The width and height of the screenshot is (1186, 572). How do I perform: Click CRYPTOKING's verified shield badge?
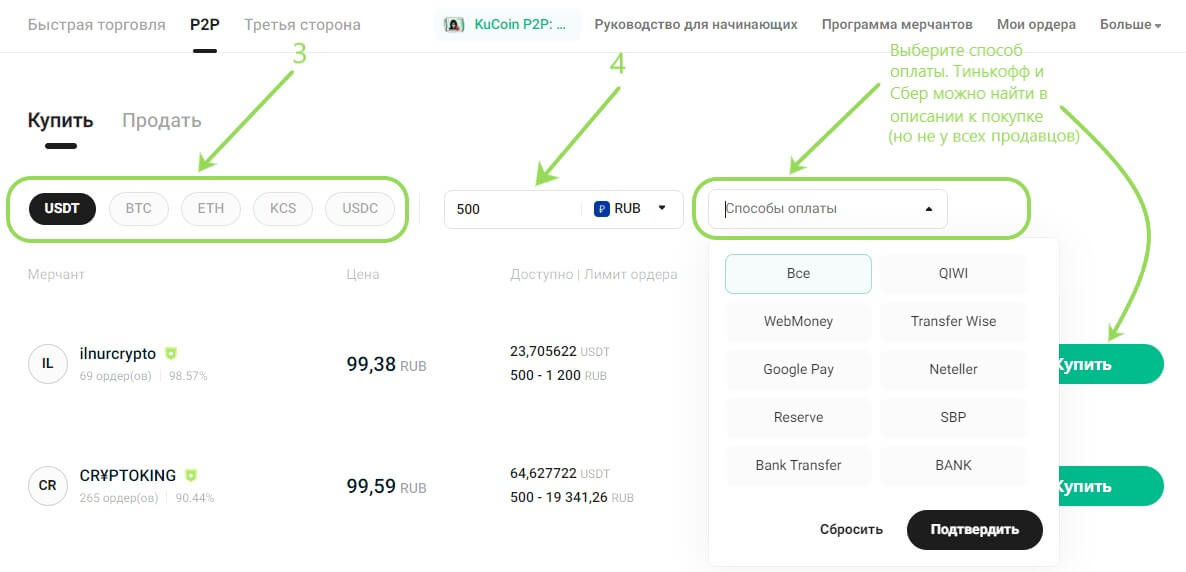(191, 475)
